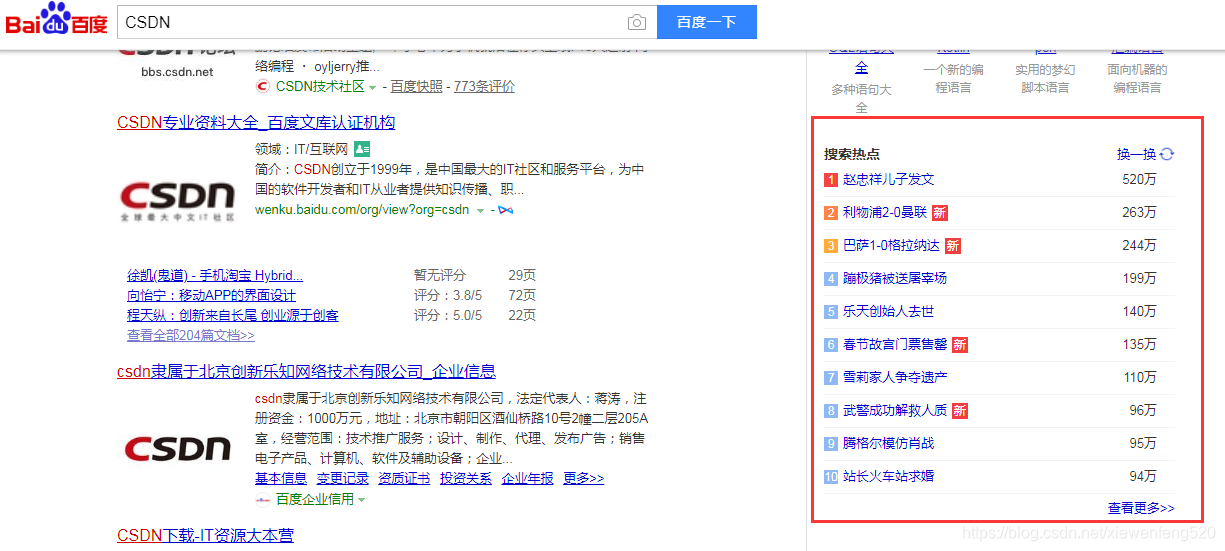The height and width of the screenshot is (551, 1225).
Task: Open hot search 赵忠祥儿子发文
Action: pos(888,179)
